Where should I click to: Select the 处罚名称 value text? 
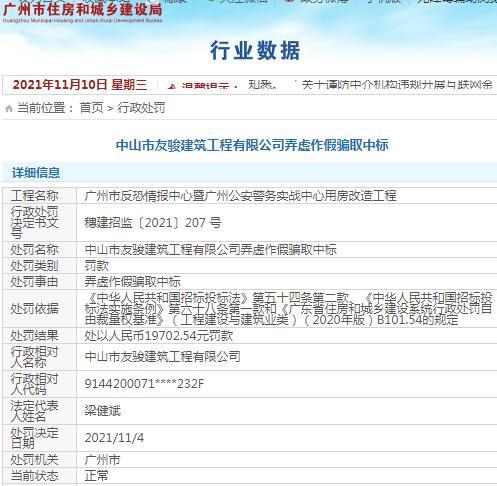pos(211,250)
